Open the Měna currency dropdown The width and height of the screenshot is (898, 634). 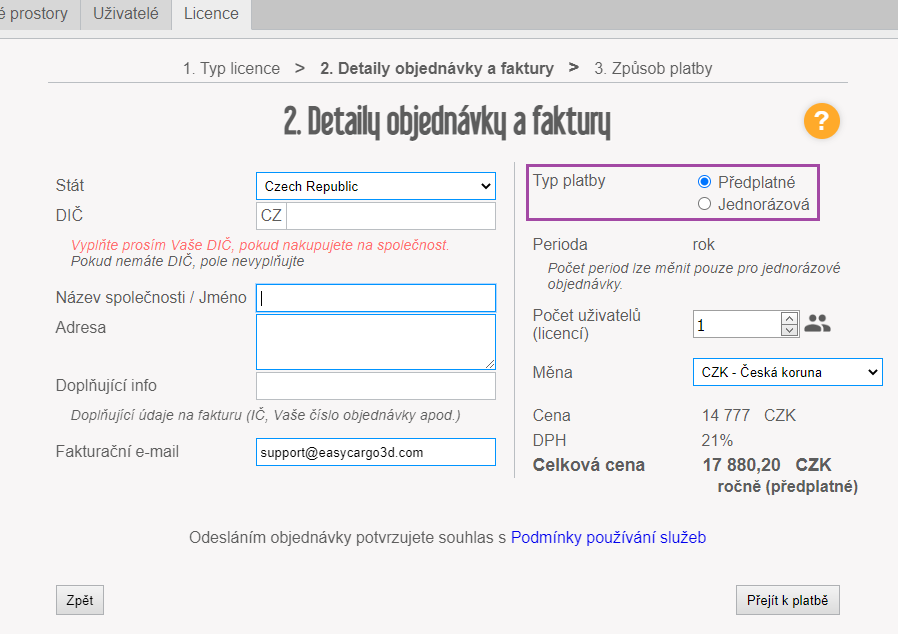tap(786, 372)
